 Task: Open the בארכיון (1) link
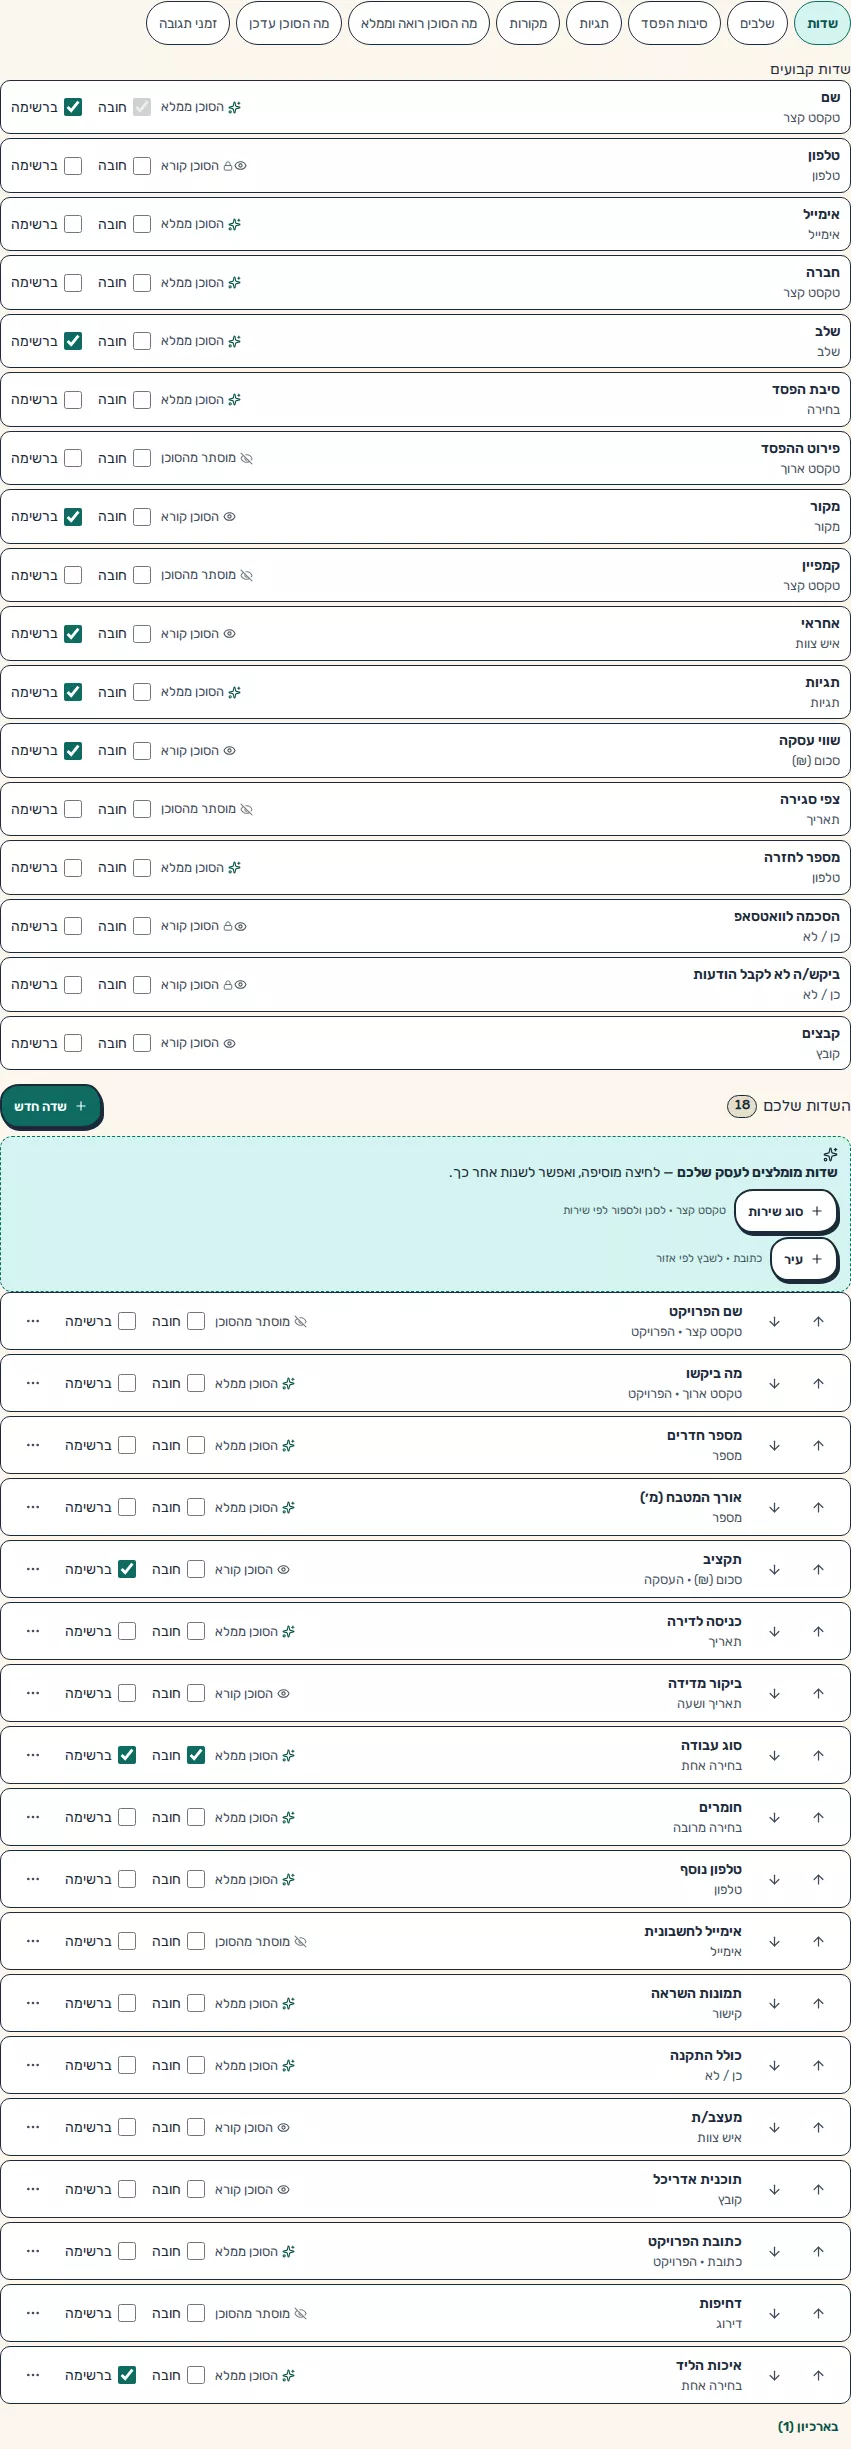tap(808, 2427)
